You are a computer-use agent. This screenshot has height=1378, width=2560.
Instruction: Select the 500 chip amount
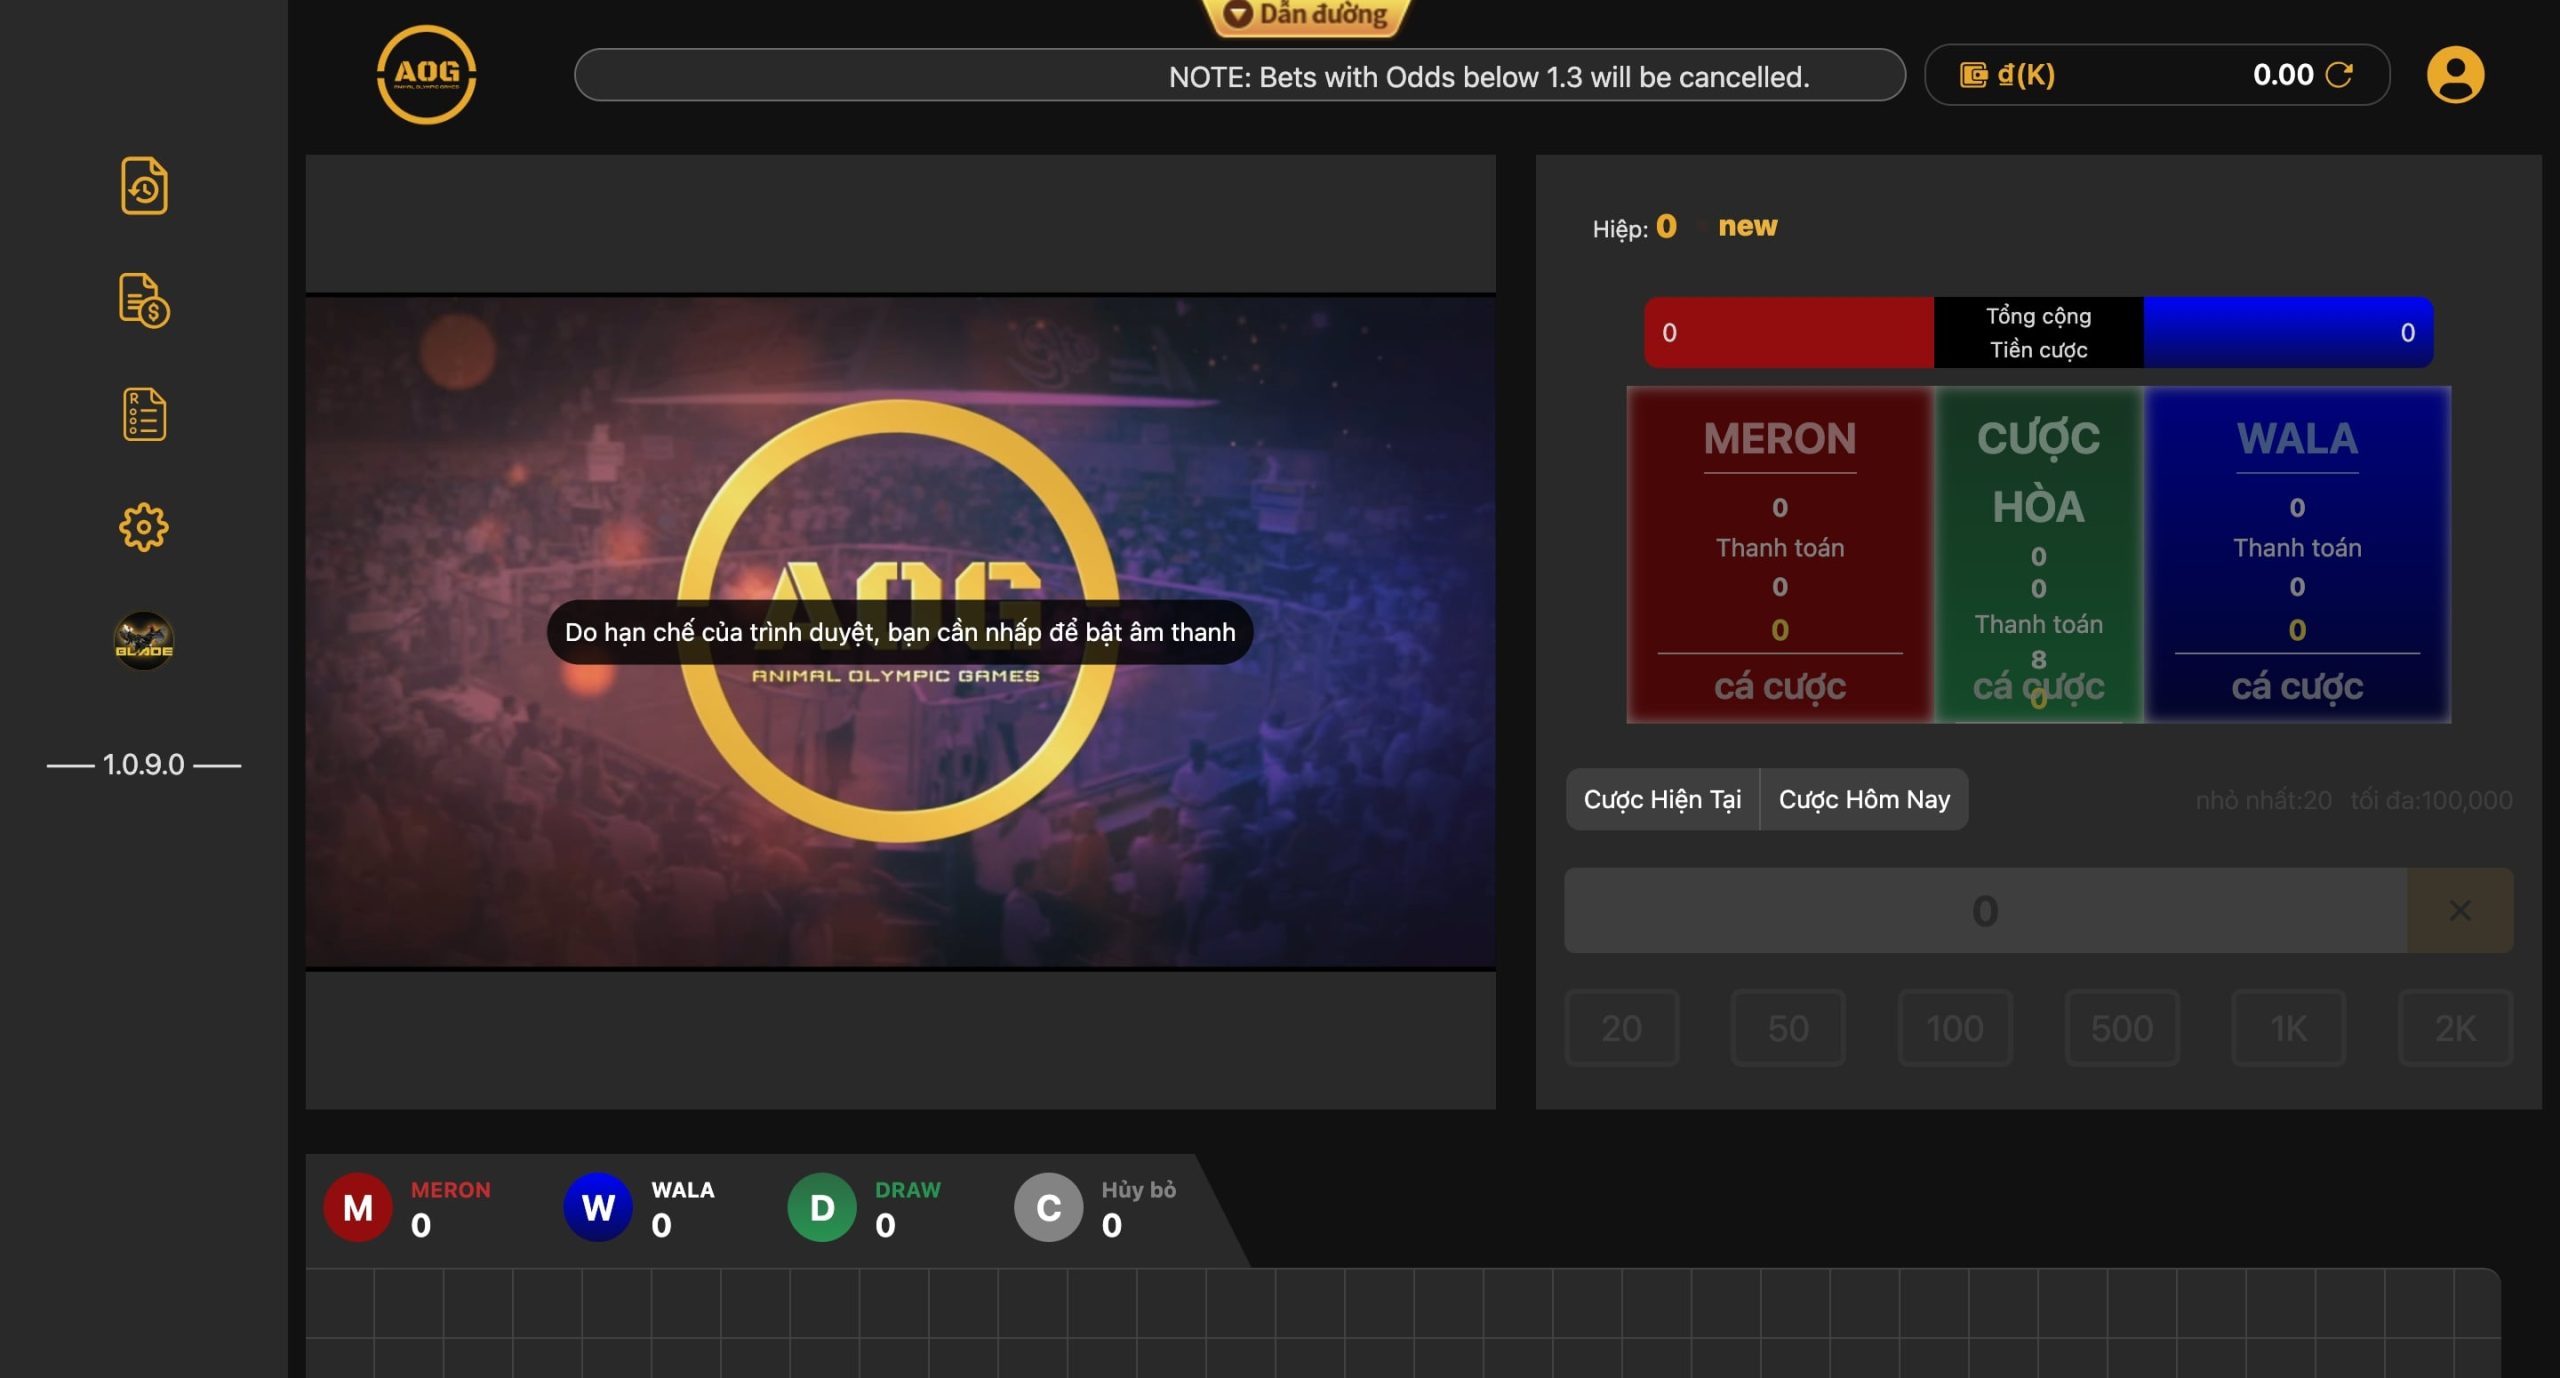(2122, 1028)
